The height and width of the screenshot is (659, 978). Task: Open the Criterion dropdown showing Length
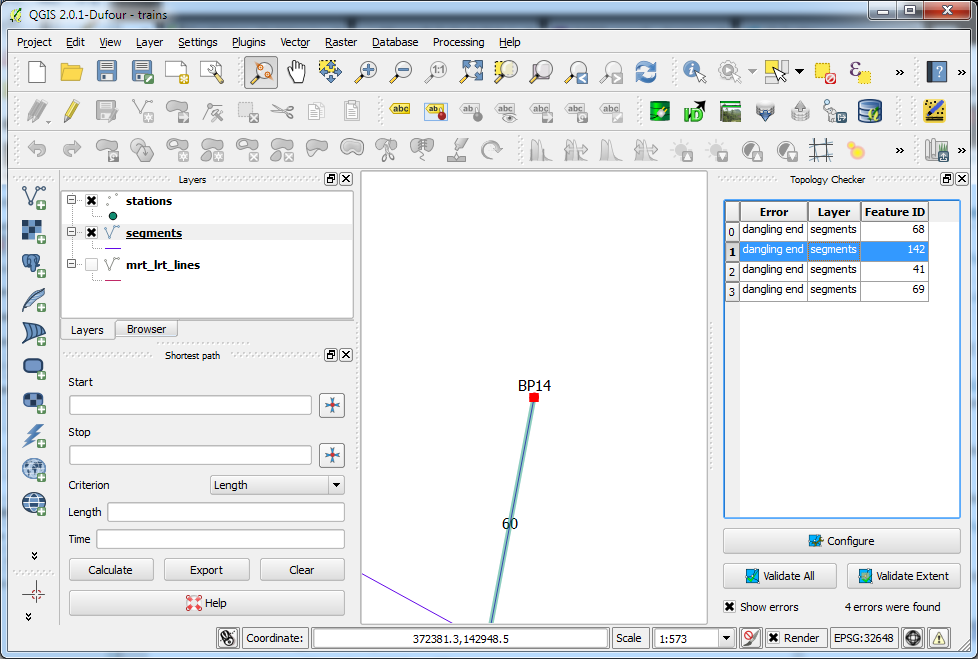click(277, 485)
